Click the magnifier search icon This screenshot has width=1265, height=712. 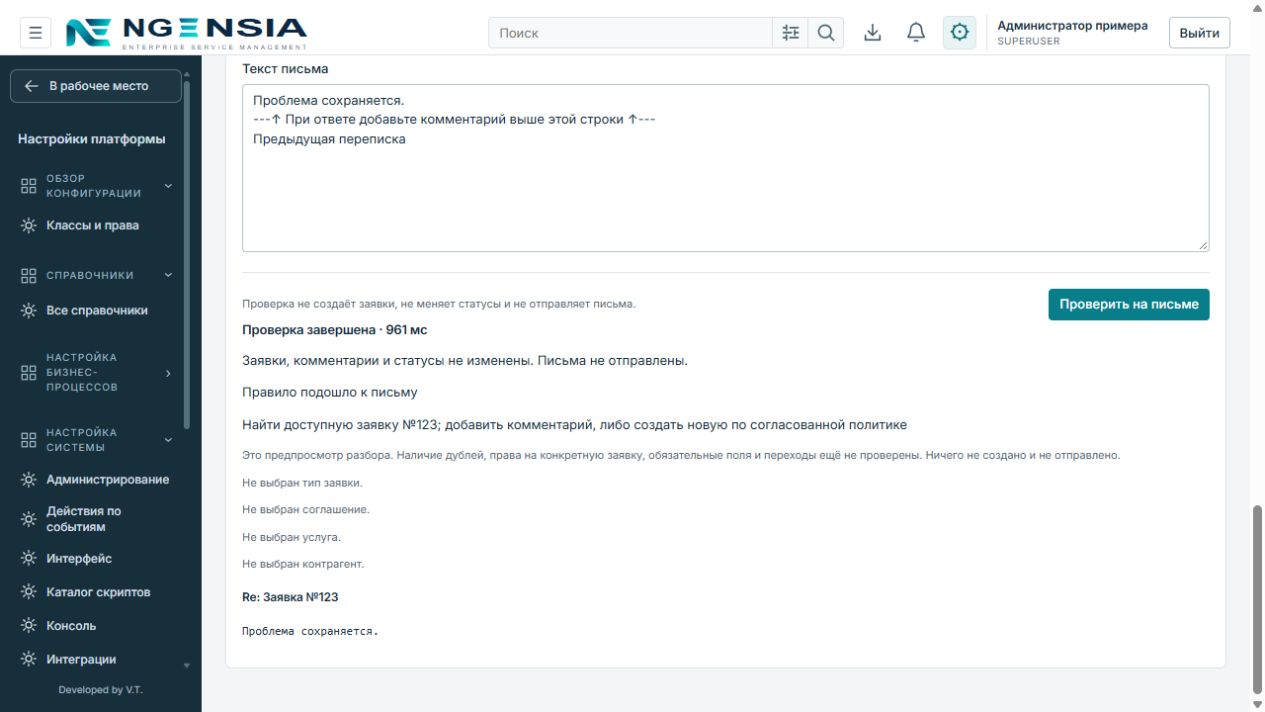(x=826, y=33)
